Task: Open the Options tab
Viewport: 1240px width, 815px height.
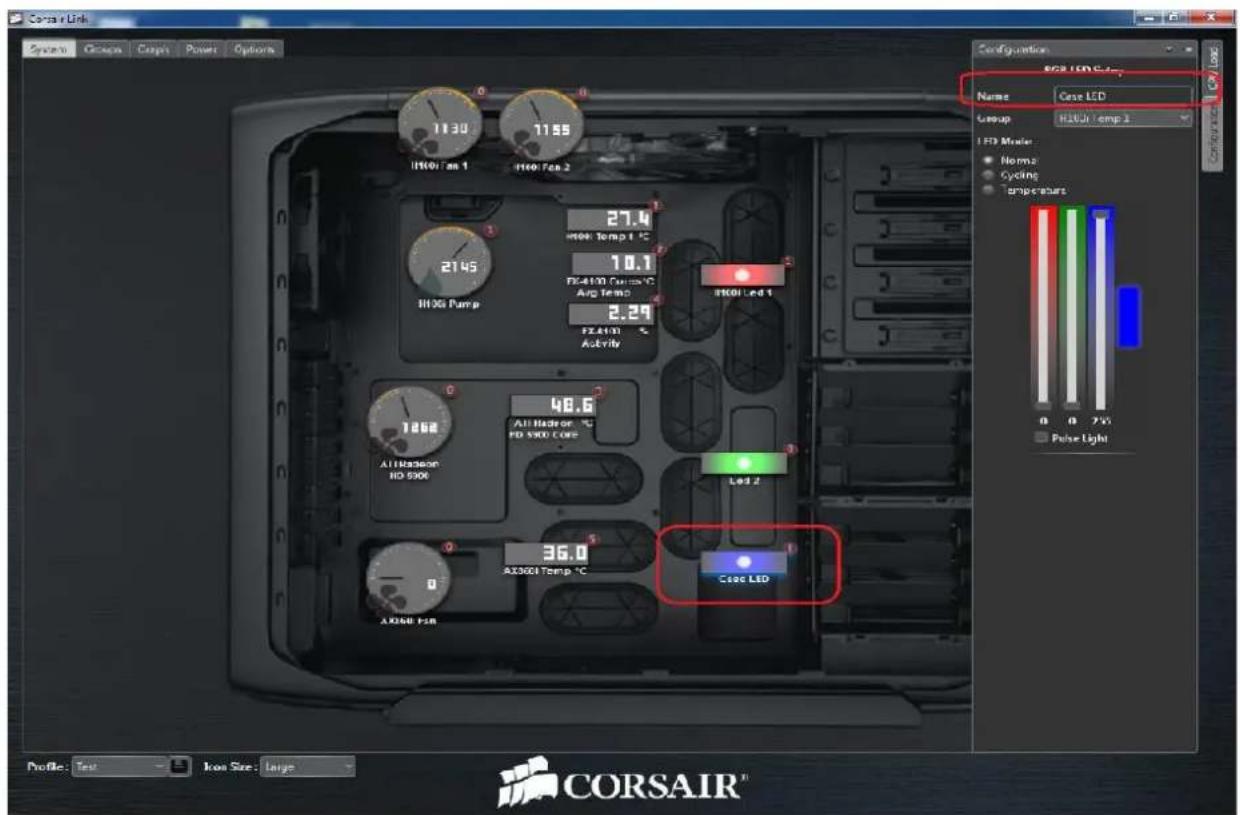Action: tap(254, 49)
